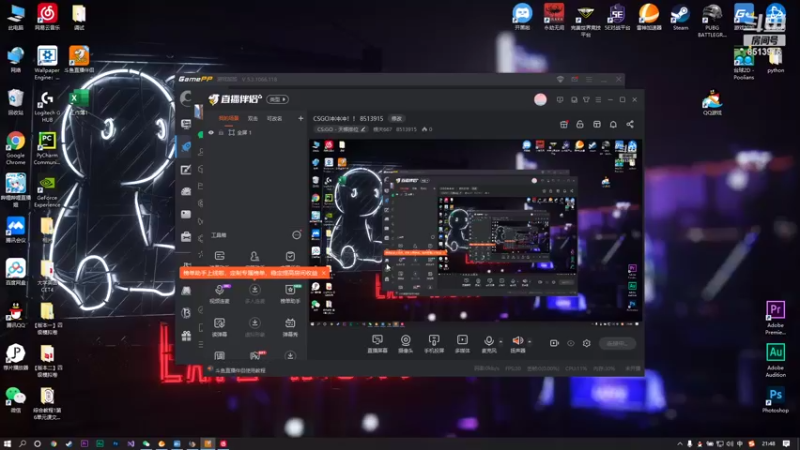Open the 弹幕秀 tool
800x450 pixels.
[290, 327]
